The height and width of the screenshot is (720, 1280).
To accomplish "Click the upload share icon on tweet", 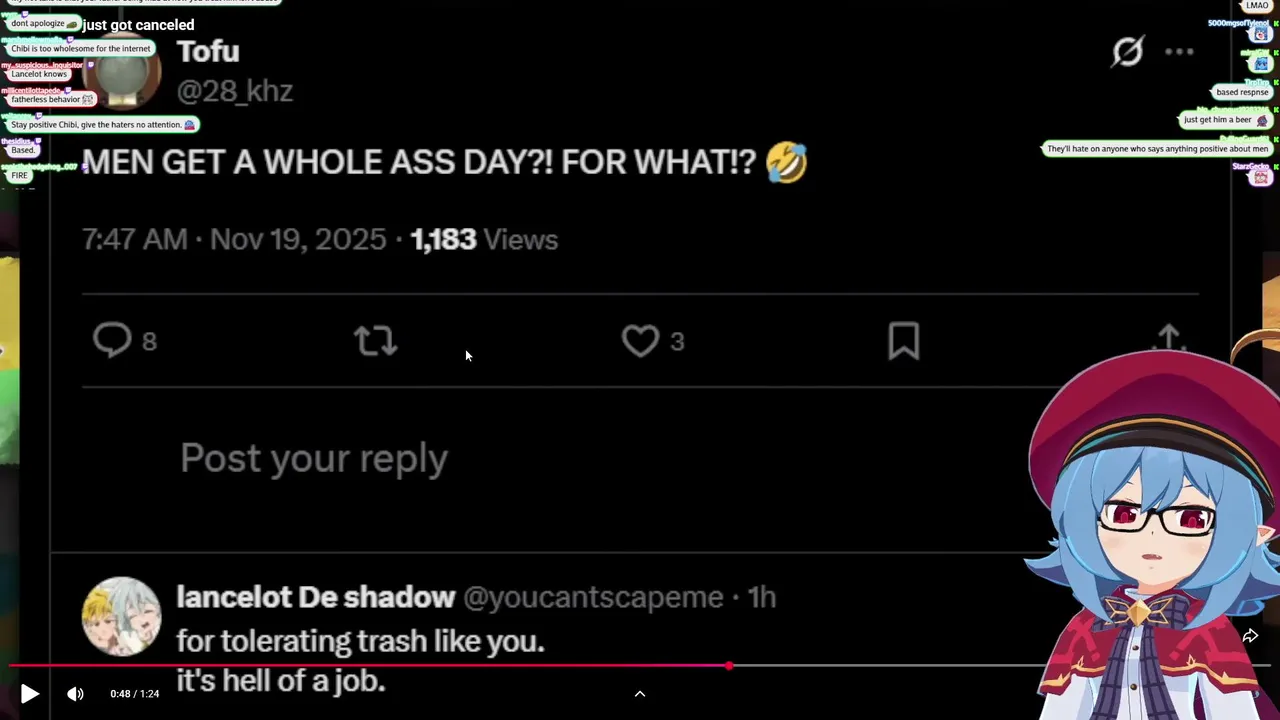I will coord(1168,338).
